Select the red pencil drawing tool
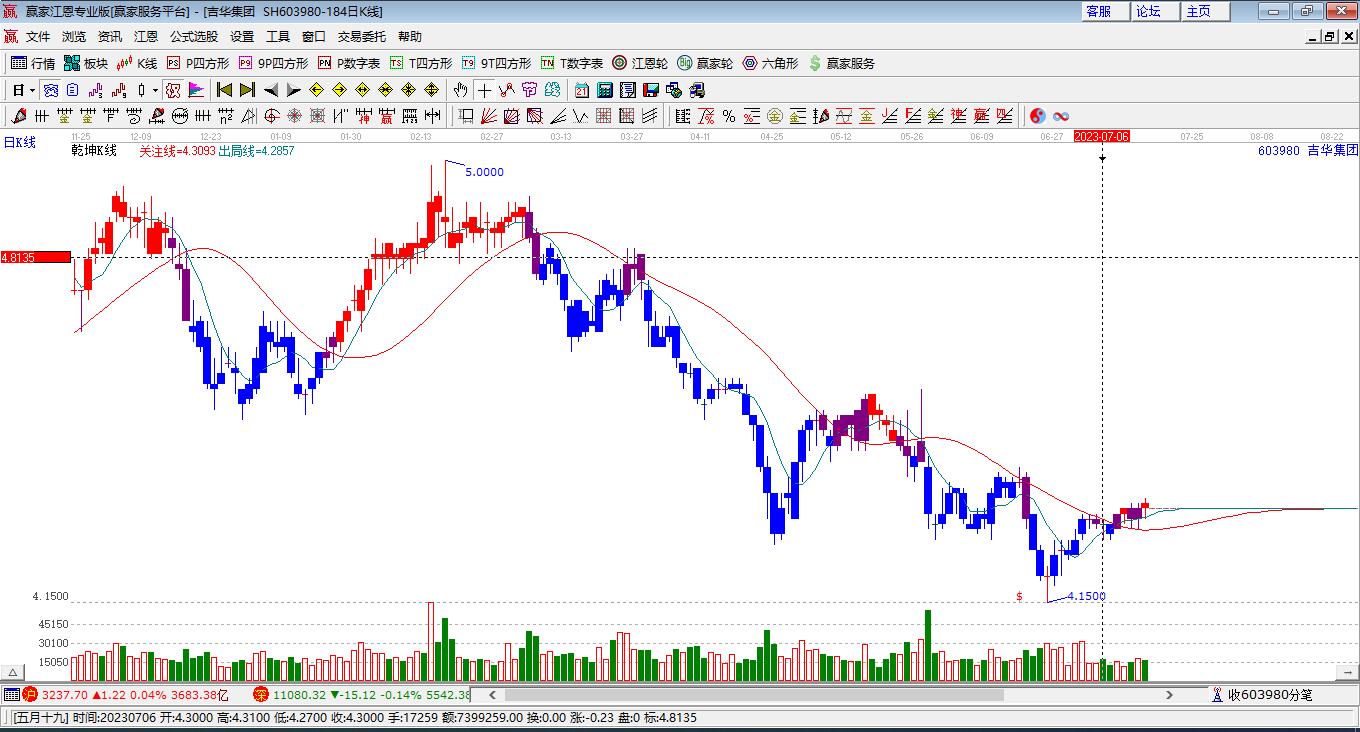Viewport: 1360px width, 732px height. [19, 116]
